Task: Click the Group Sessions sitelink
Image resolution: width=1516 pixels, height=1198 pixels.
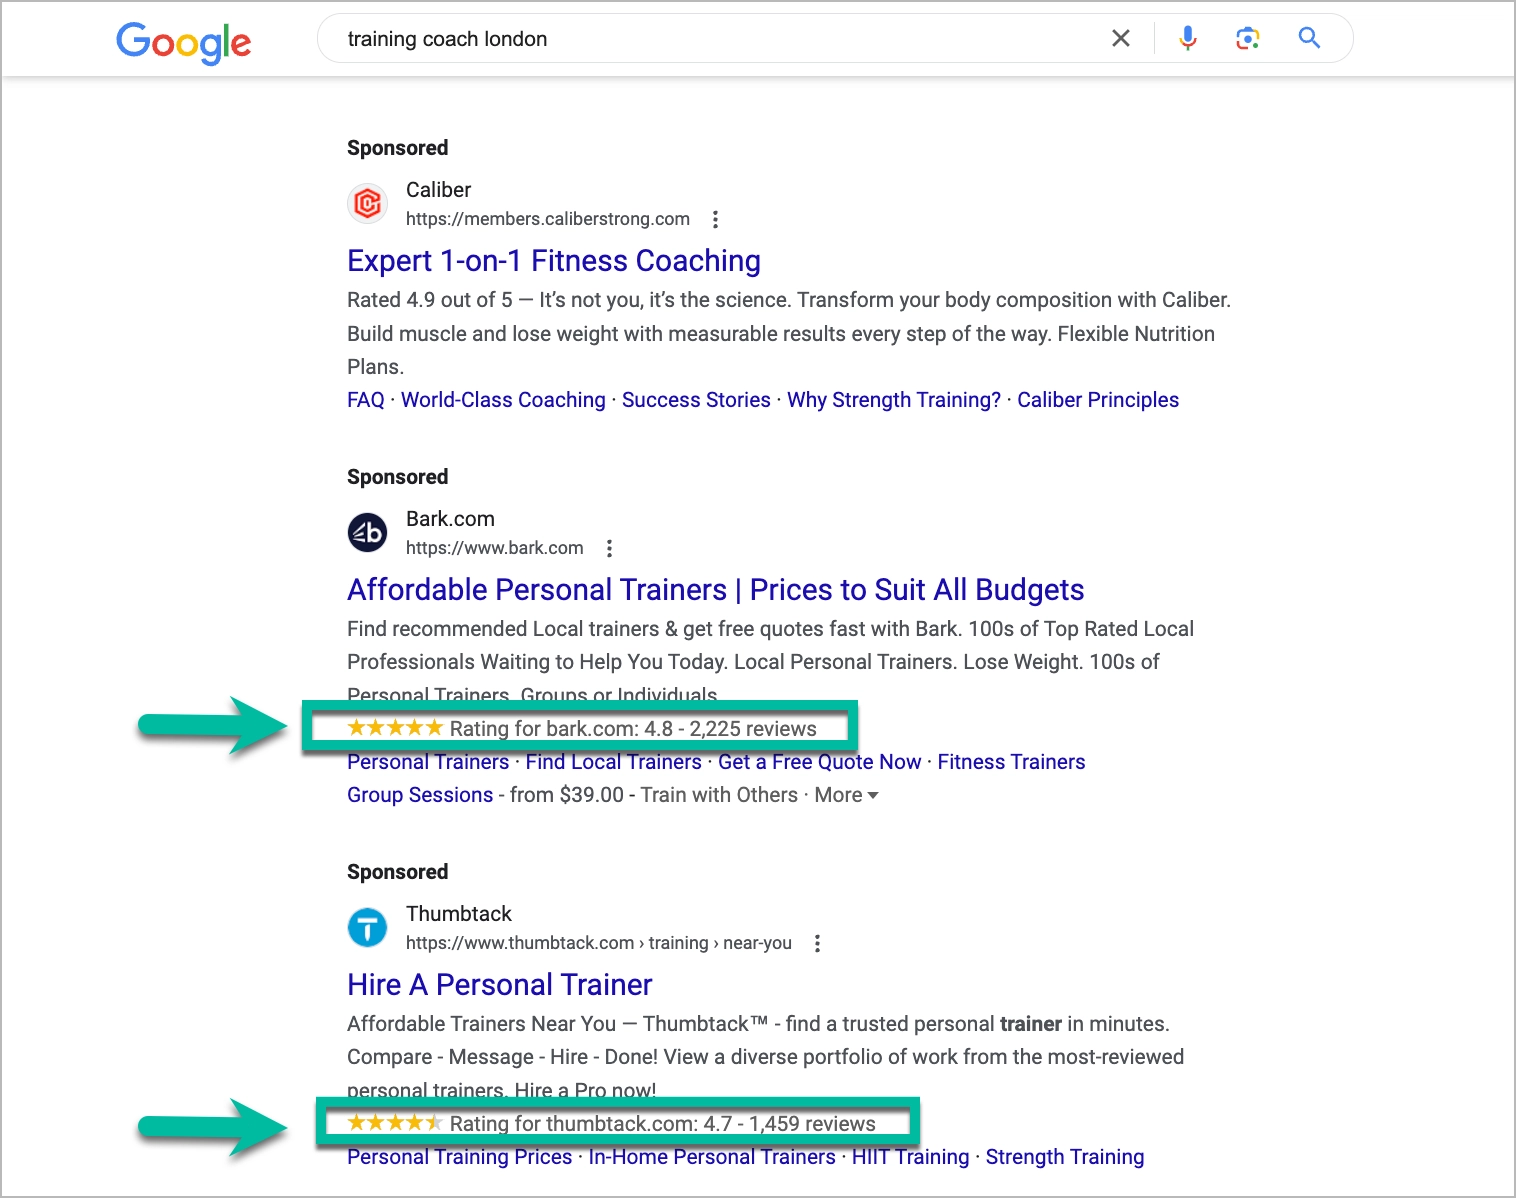Action: click(420, 794)
